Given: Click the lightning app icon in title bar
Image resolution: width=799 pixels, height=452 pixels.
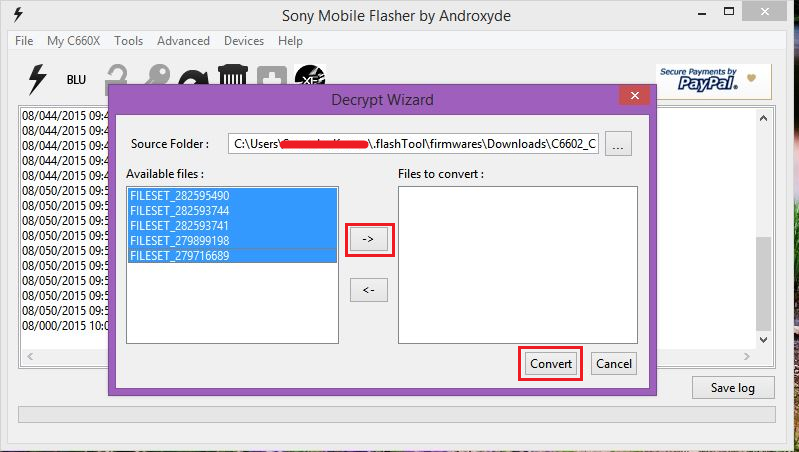Looking at the screenshot, I should click(x=18, y=14).
